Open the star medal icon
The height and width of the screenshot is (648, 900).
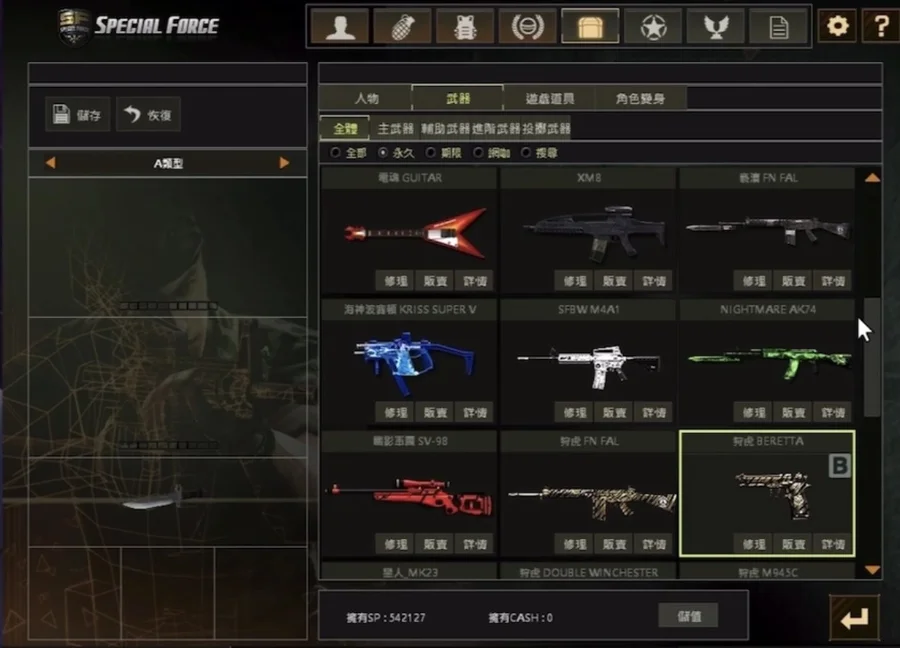tap(653, 26)
